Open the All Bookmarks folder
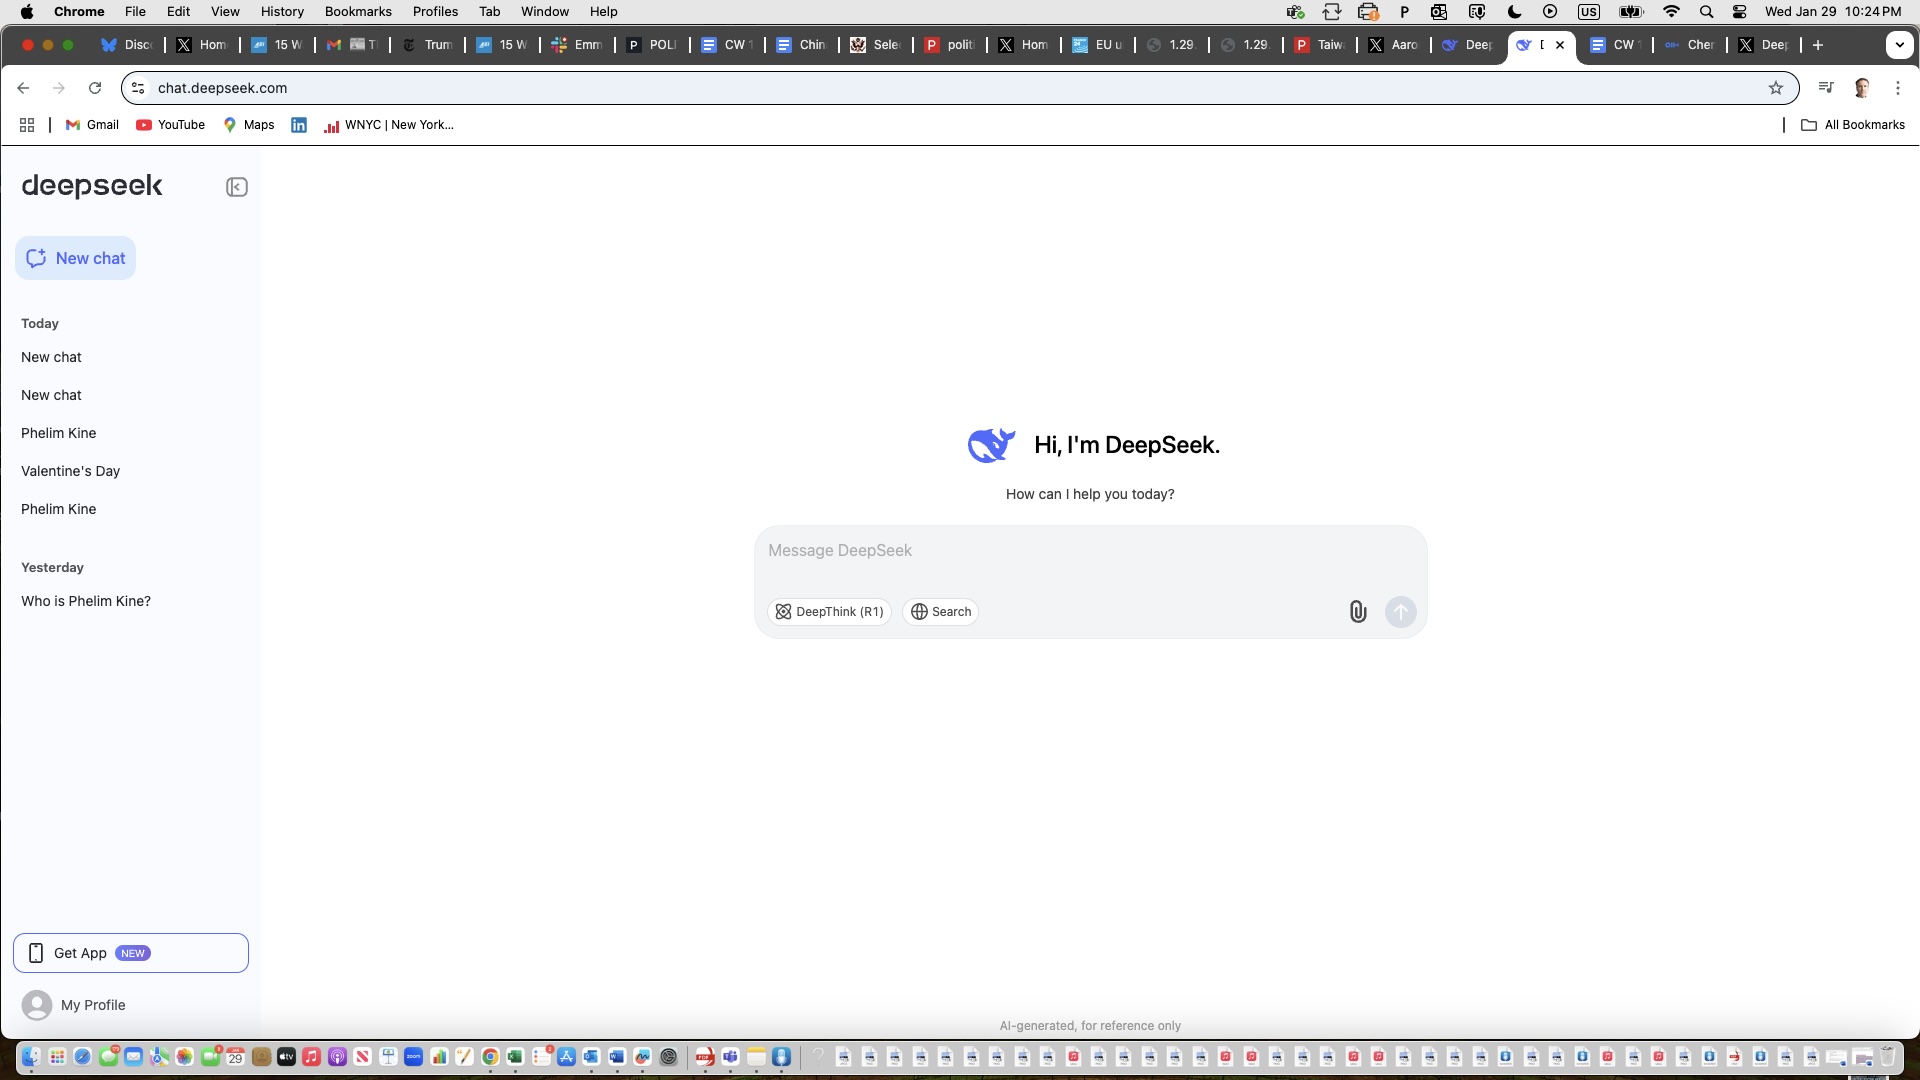This screenshot has width=1920, height=1080. (1853, 125)
